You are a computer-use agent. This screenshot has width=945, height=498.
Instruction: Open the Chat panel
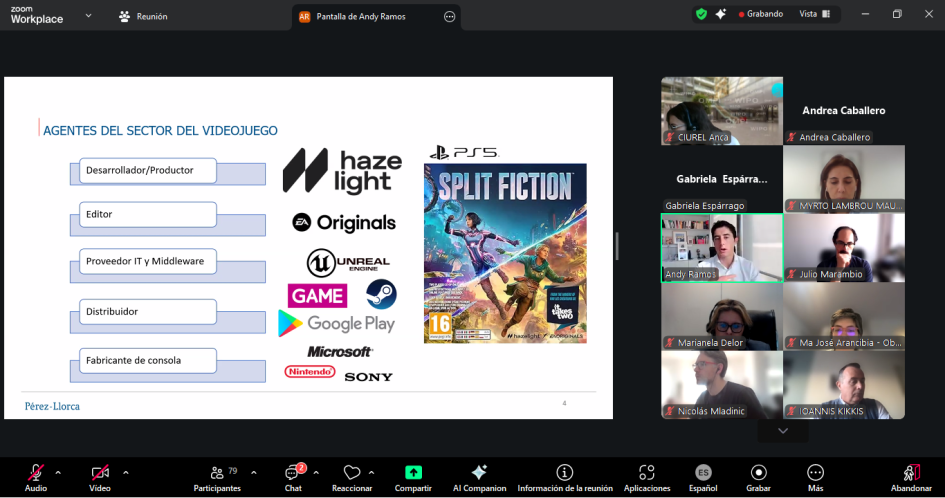[x=294, y=478]
